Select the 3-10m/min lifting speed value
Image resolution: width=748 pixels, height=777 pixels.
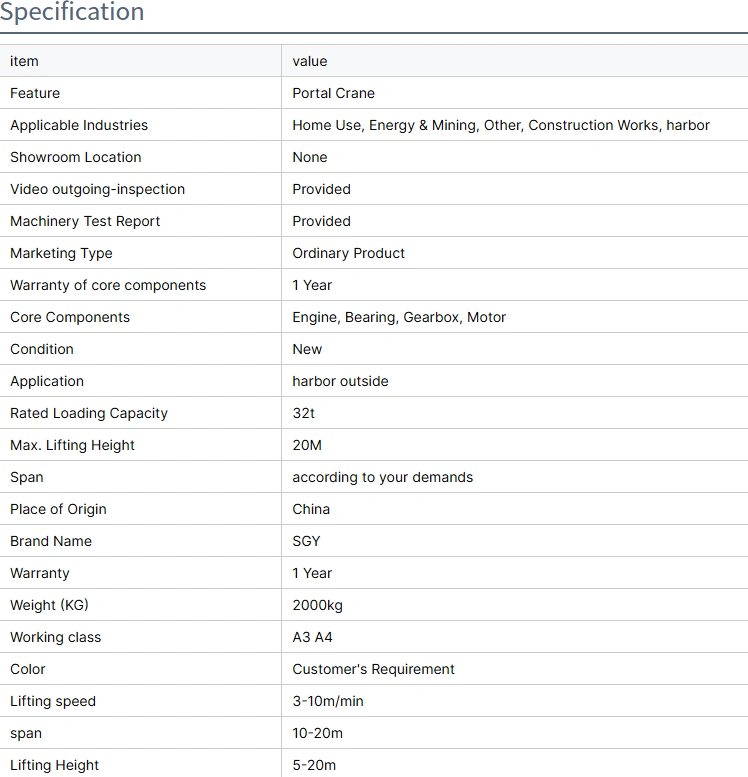point(328,701)
